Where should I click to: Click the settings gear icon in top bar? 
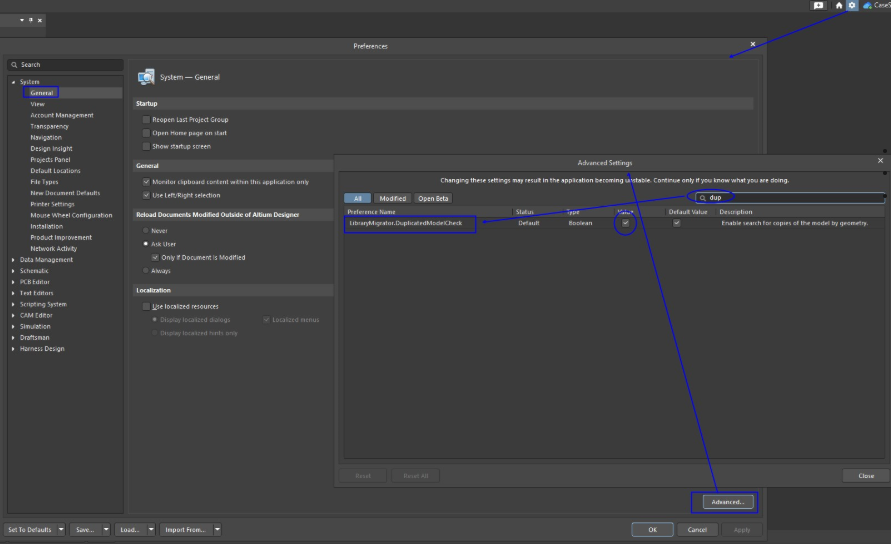852,6
